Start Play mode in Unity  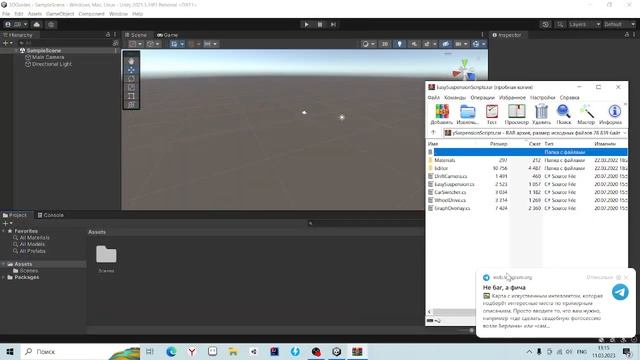tap(307, 24)
